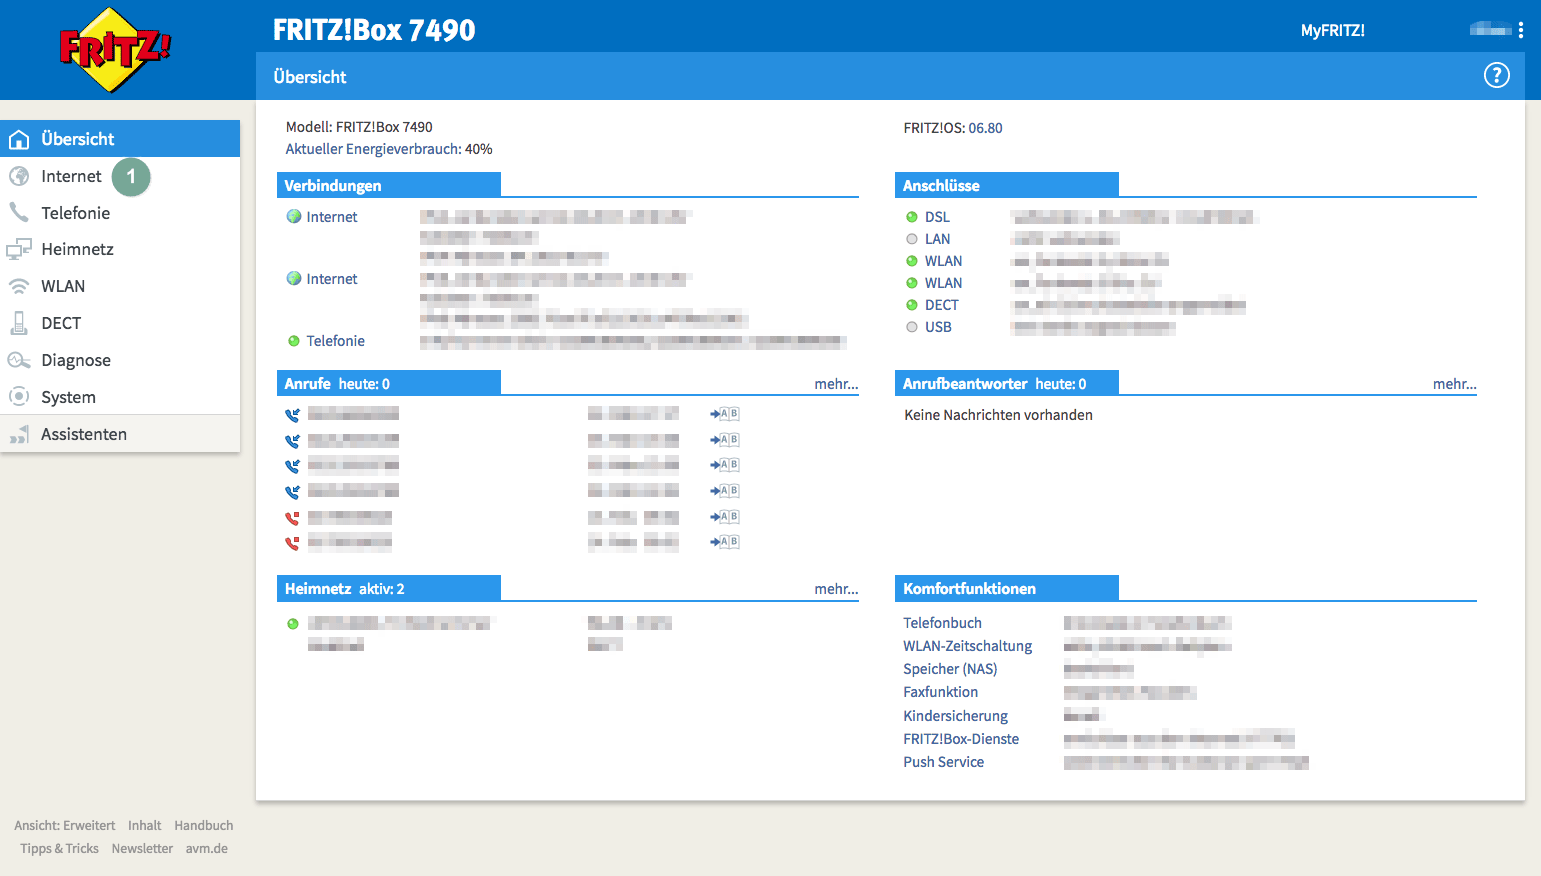Screen dimensions: 1541x876
Task: Click the Übersicht house icon
Action: [19, 139]
